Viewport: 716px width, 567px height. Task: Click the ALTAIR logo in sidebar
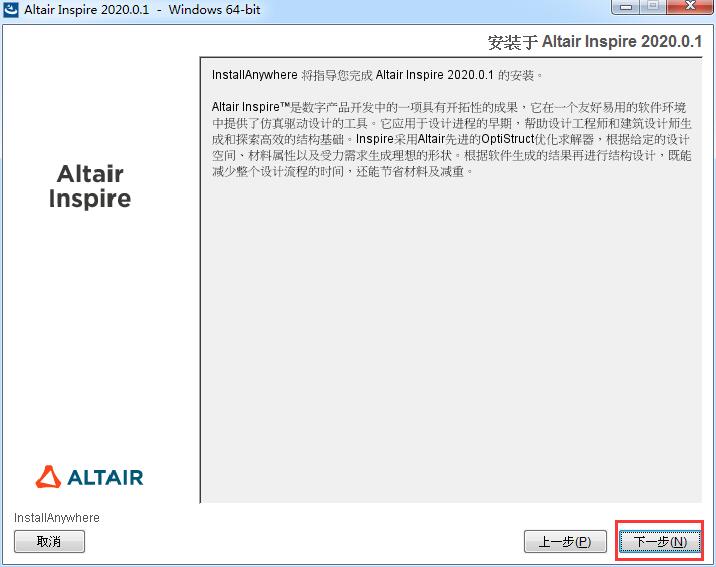[90, 477]
